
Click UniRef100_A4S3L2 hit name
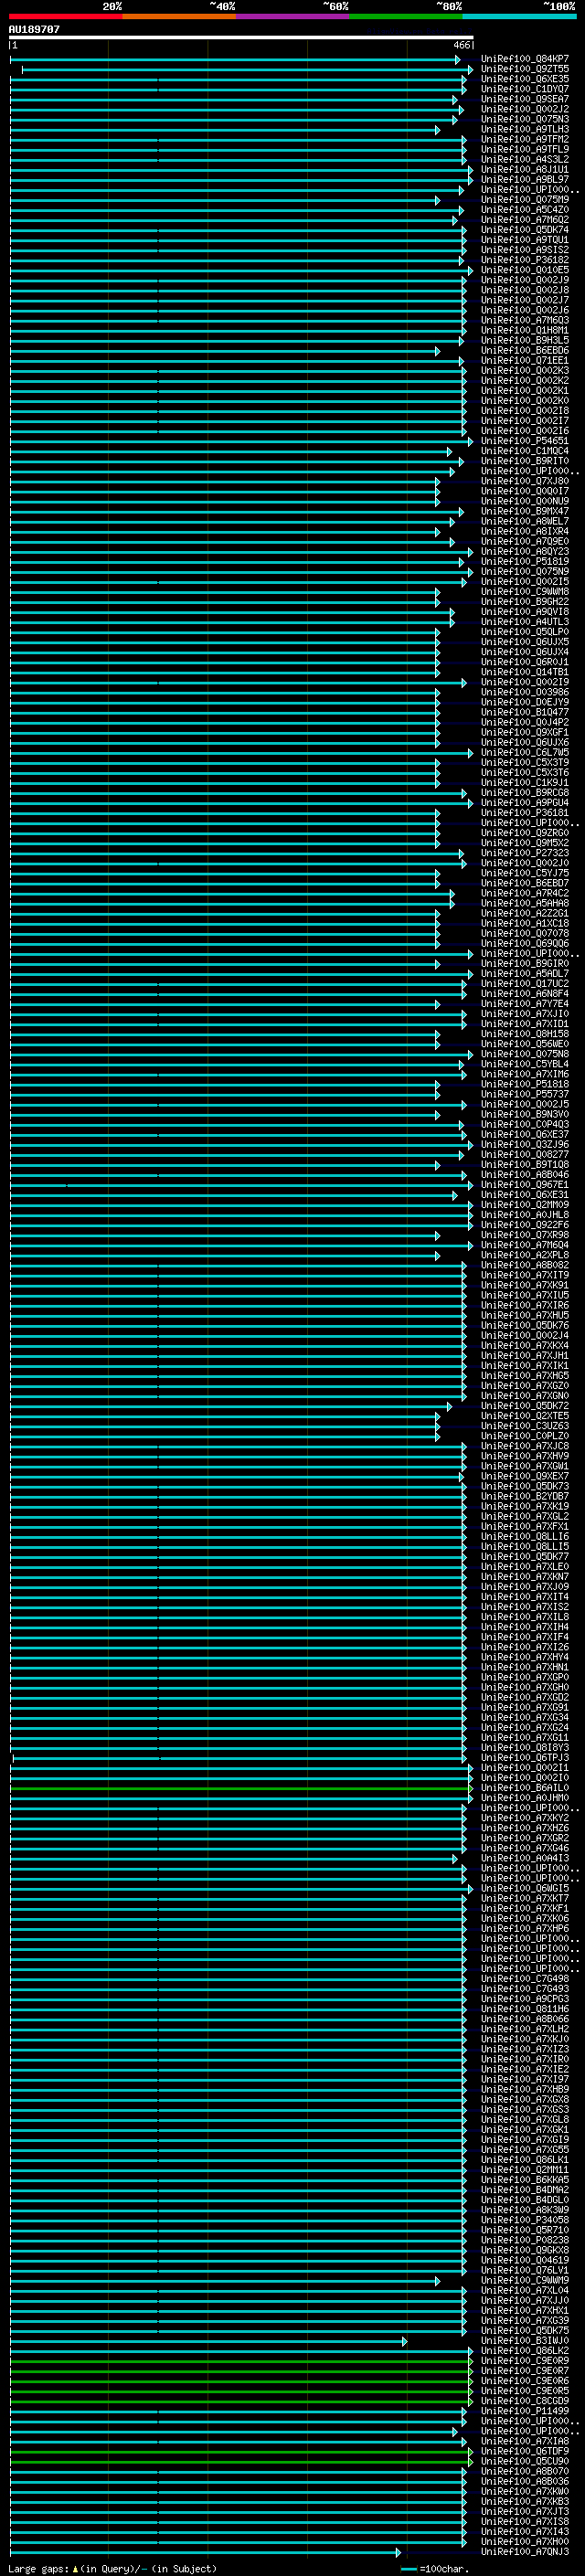(525, 159)
